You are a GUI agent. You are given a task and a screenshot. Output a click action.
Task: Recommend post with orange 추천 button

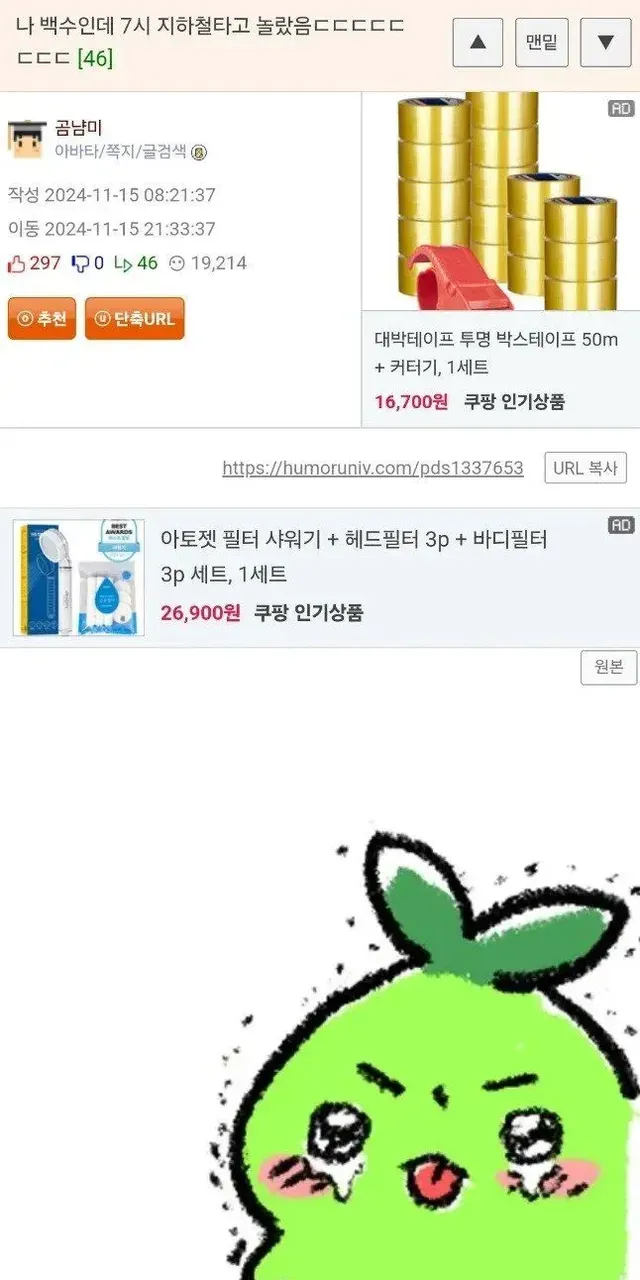(x=42, y=319)
